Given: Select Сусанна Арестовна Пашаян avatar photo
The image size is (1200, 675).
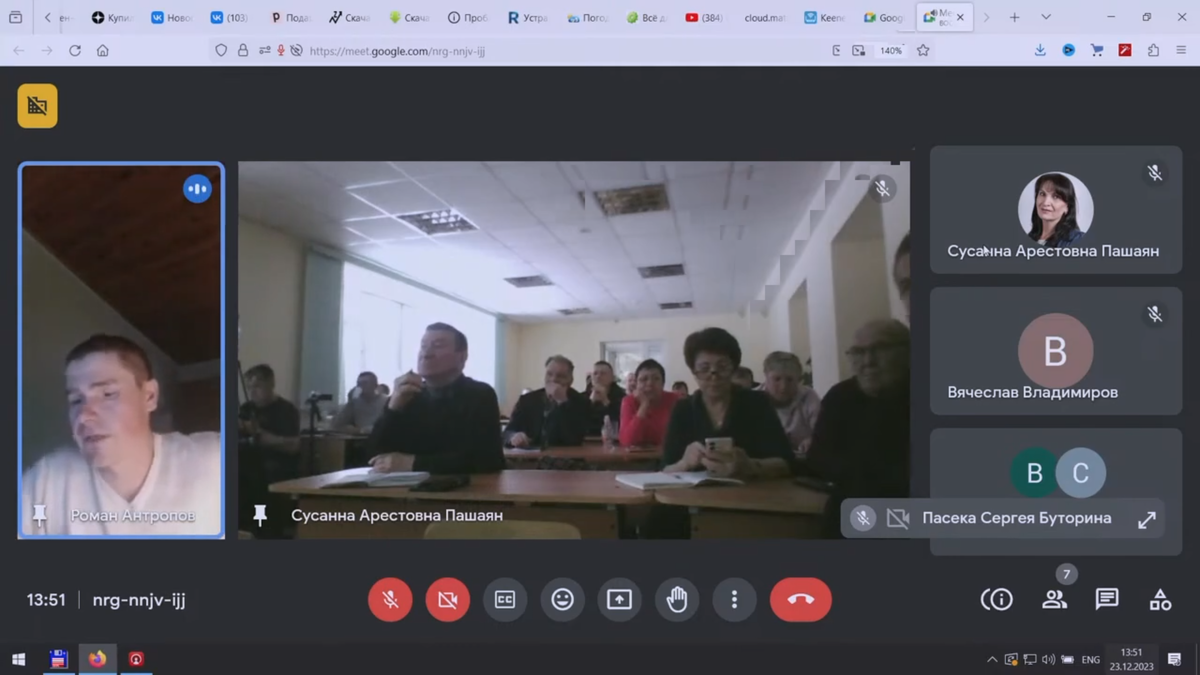Looking at the screenshot, I should coord(1055,209).
